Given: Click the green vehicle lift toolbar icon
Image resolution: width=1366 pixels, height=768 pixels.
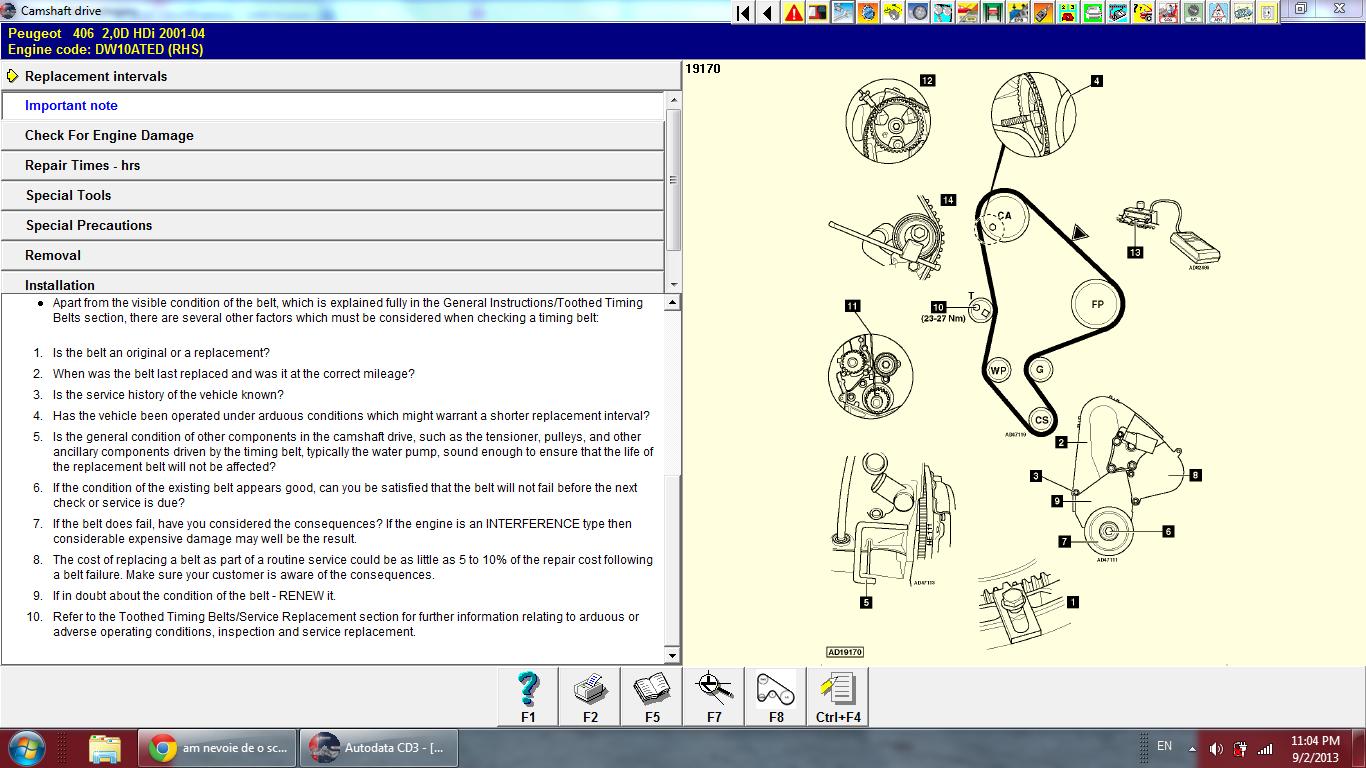Looking at the screenshot, I should [x=993, y=13].
